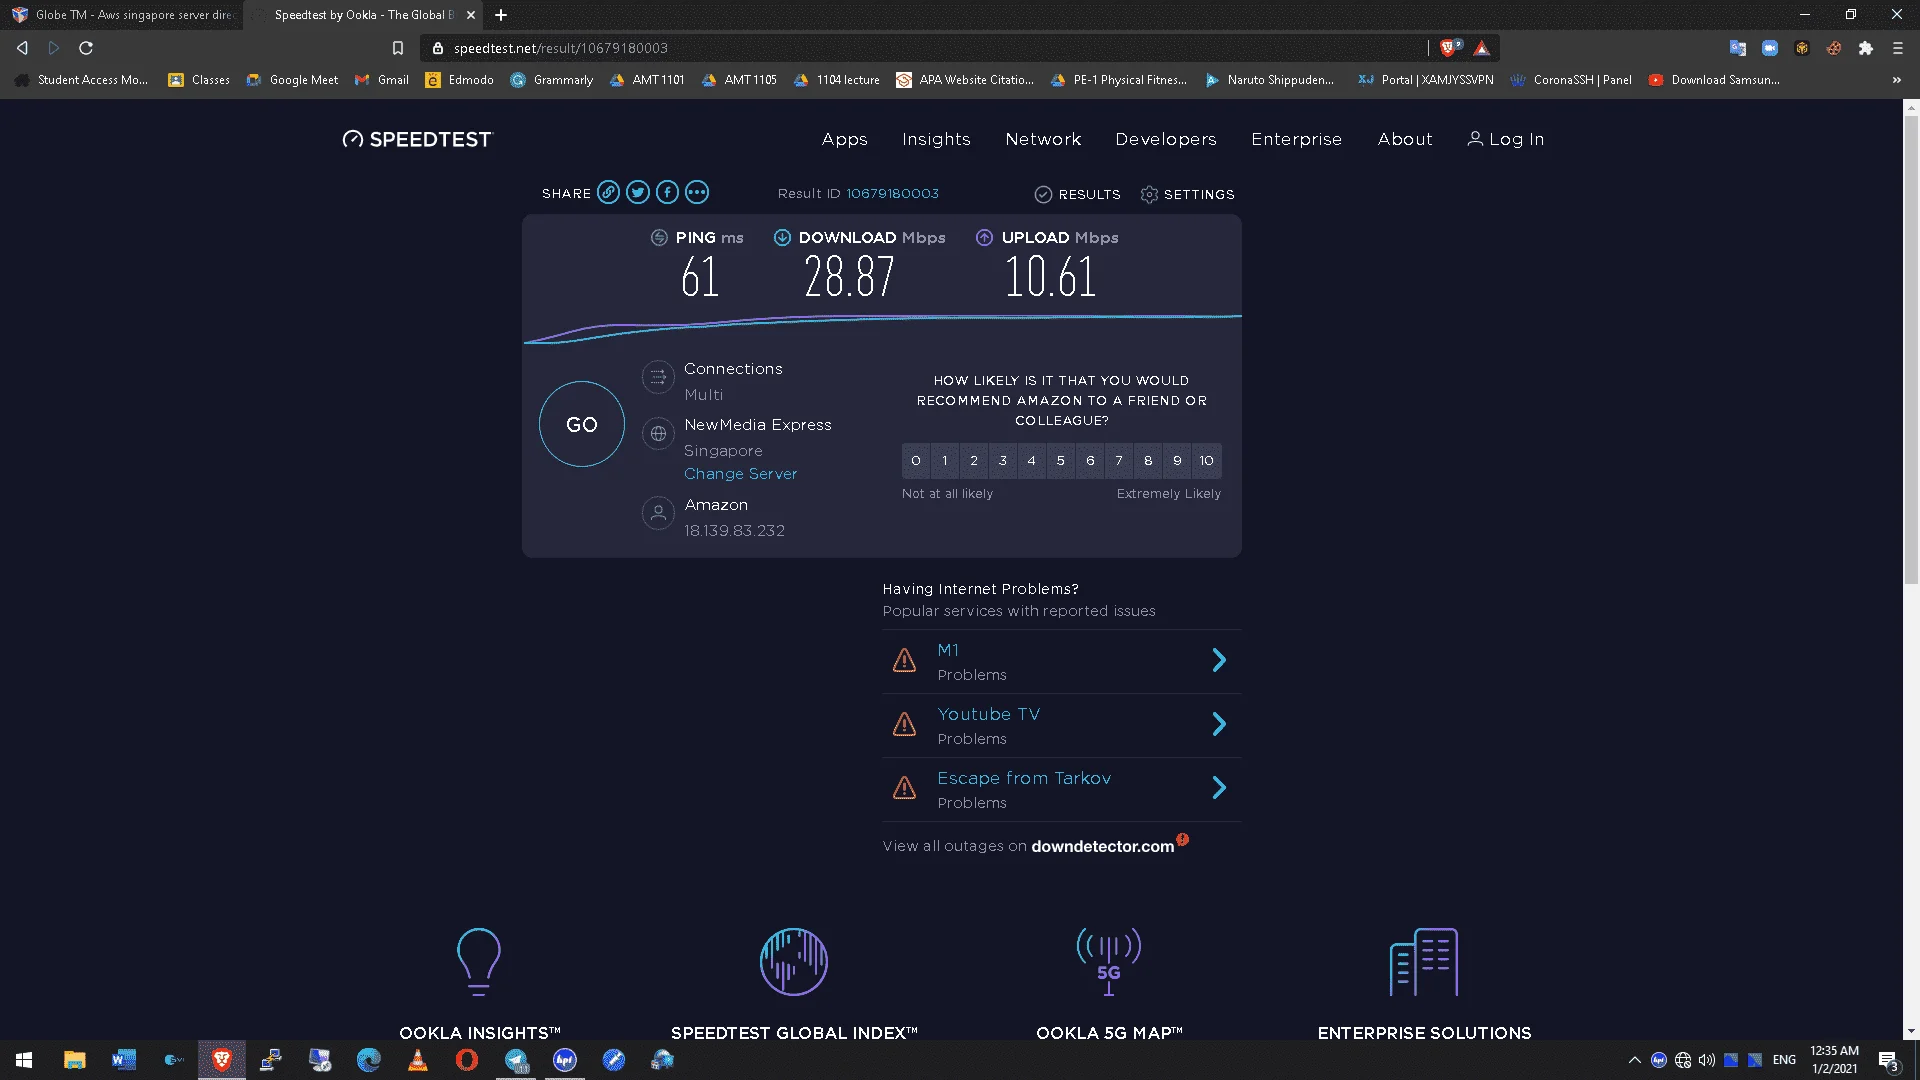Viewport: 1920px width, 1080px height.
Task: Open the downdetector.com link
Action: point(1103,846)
